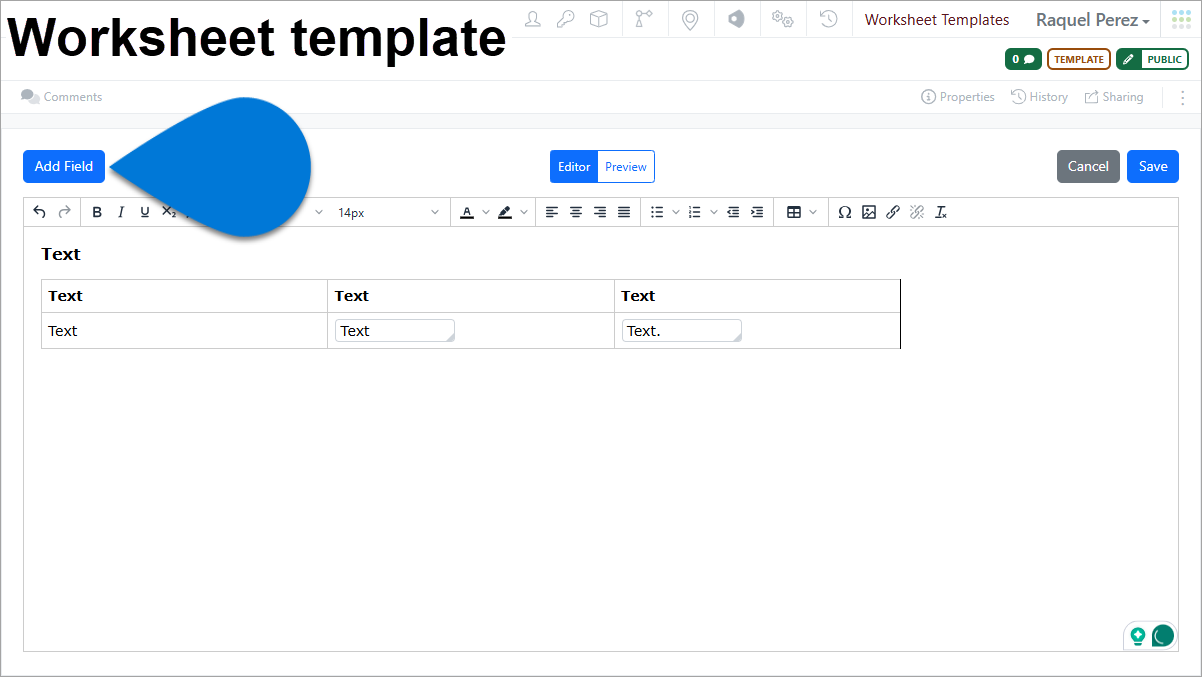Toggle italic formatting
The height and width of the screenshot is (677, 1202).
click(121, 212)
